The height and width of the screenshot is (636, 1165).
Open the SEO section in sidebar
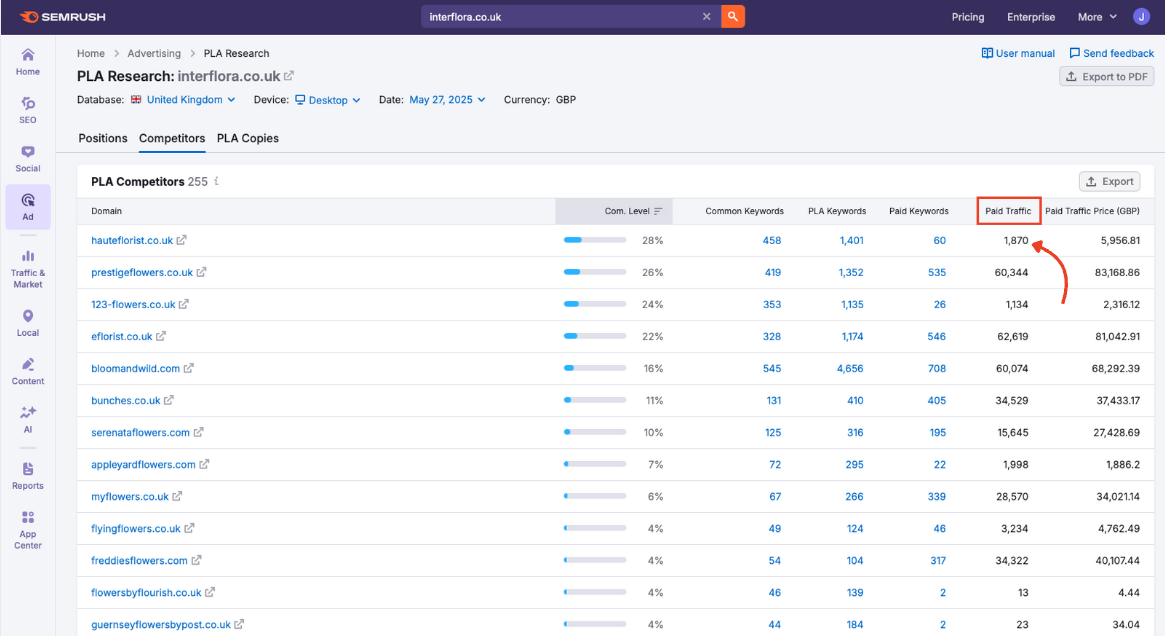tap(28, 108)
